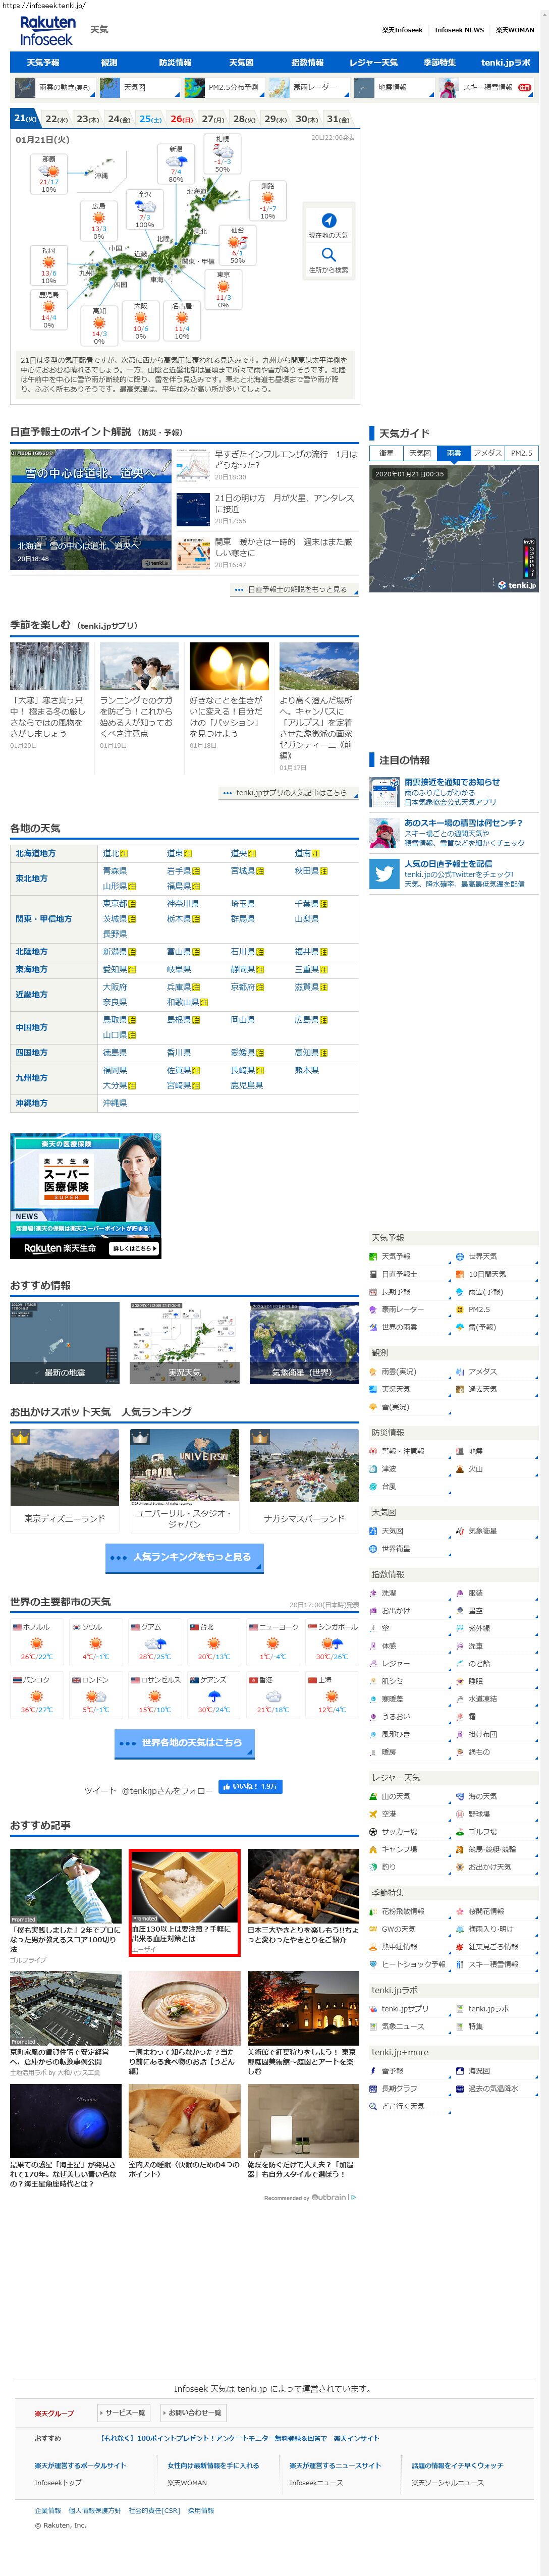Open the レジャー天気 navigation menu item

tap(373, 63)
